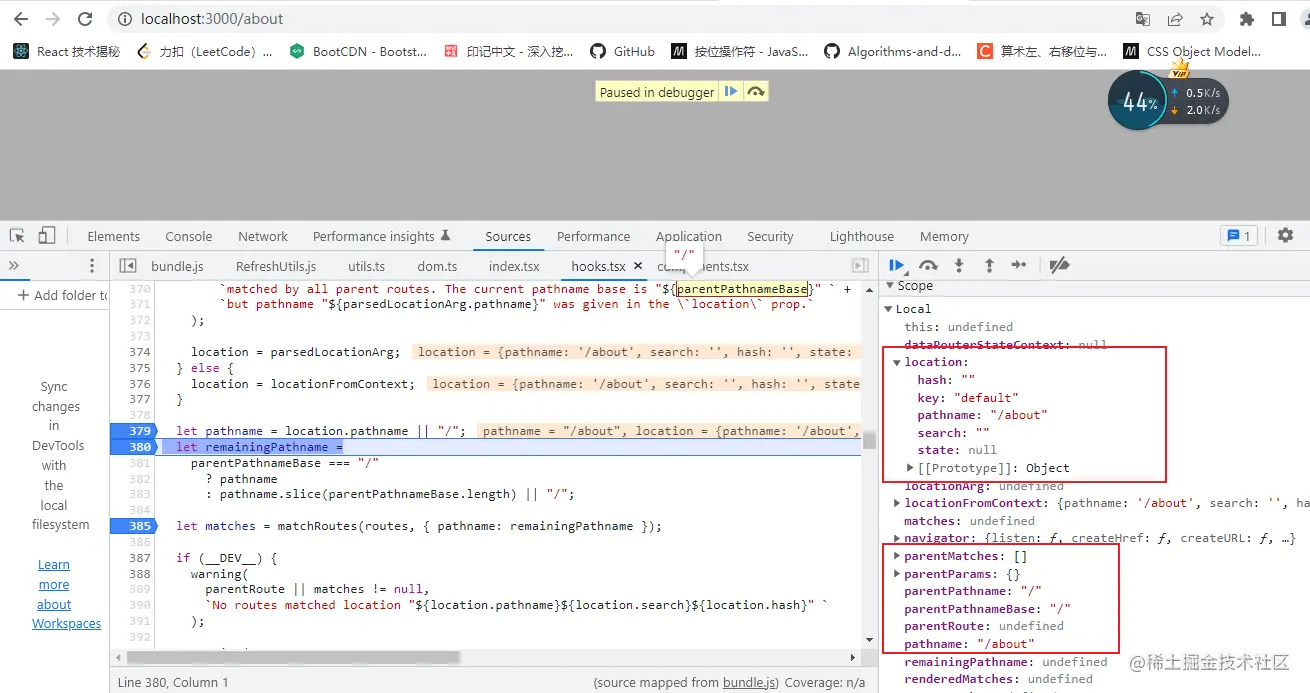Open the Network panel

[262, 236]
